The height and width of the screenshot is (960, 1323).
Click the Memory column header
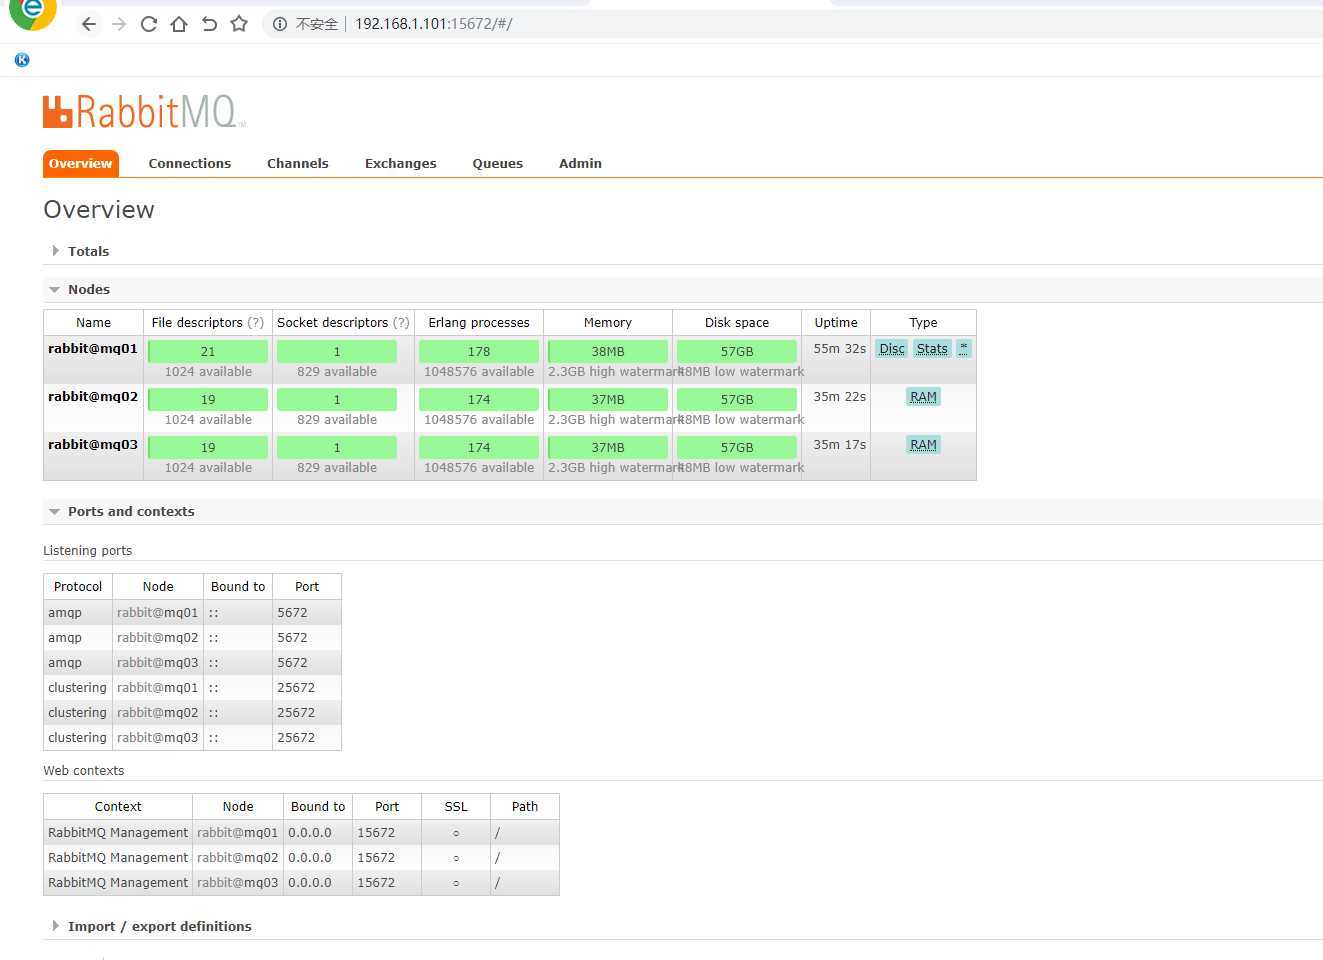(x=608, y=322)
